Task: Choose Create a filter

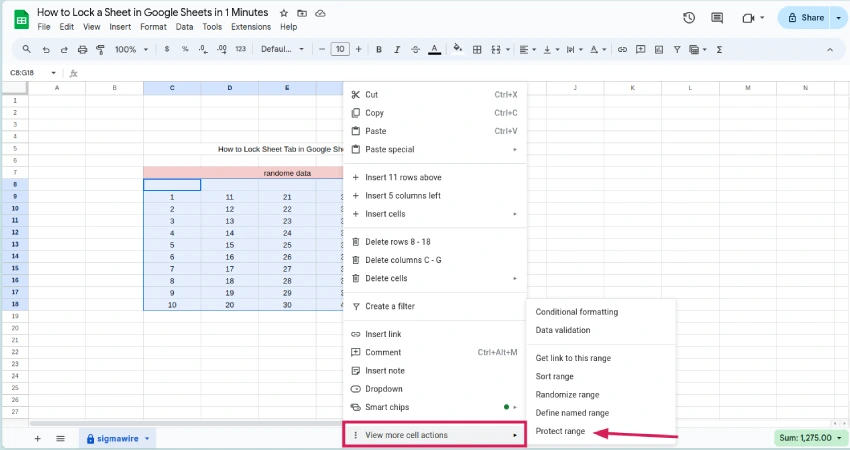Action: click(435, 306)
